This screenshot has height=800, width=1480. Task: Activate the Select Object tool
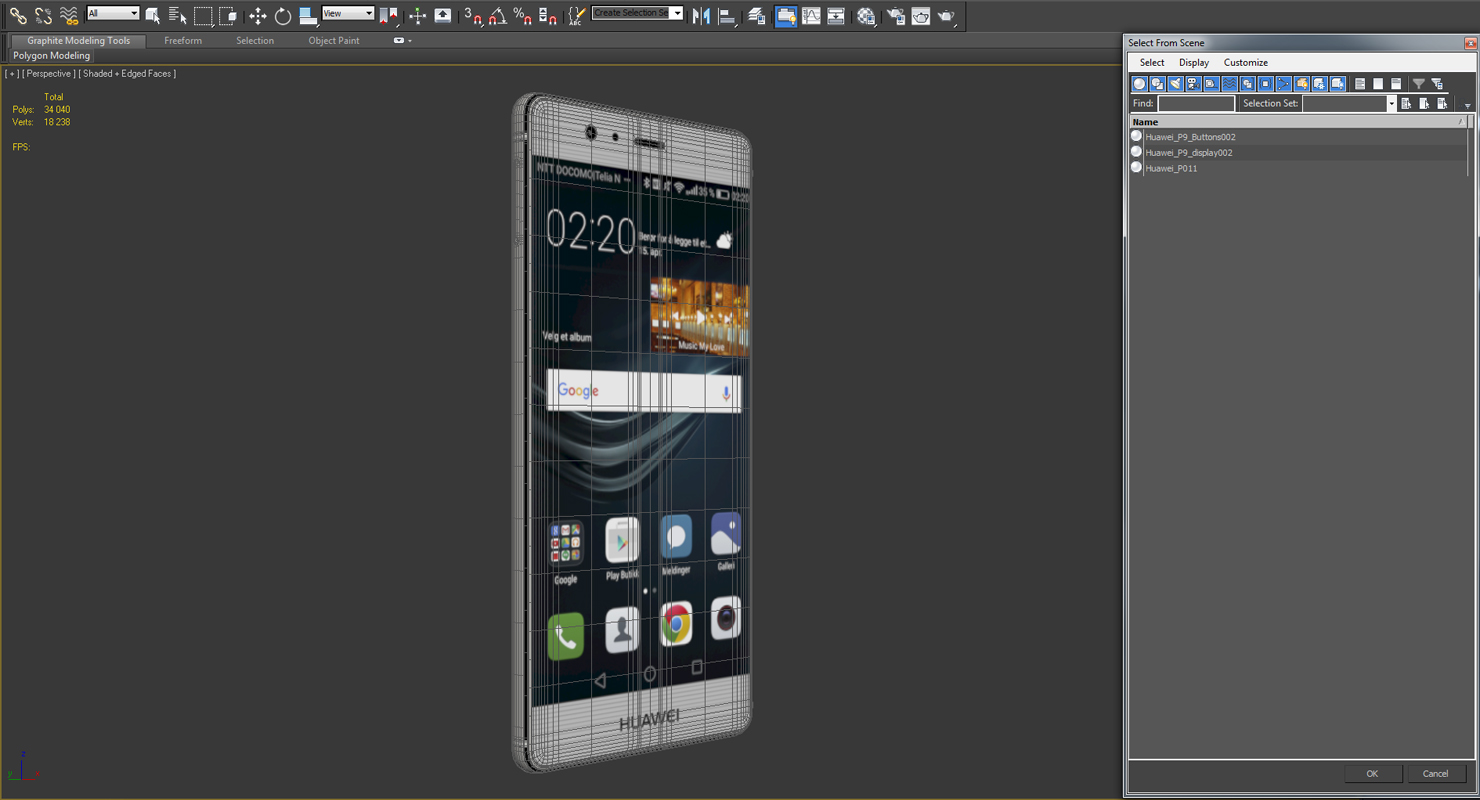point(152,15)
